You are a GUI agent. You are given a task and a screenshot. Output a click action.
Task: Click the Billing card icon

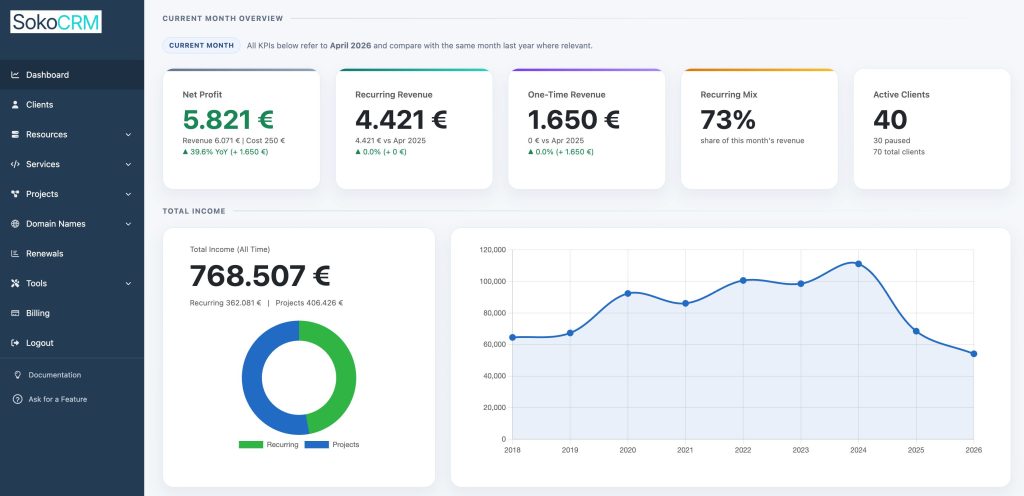tap(15, 313)
